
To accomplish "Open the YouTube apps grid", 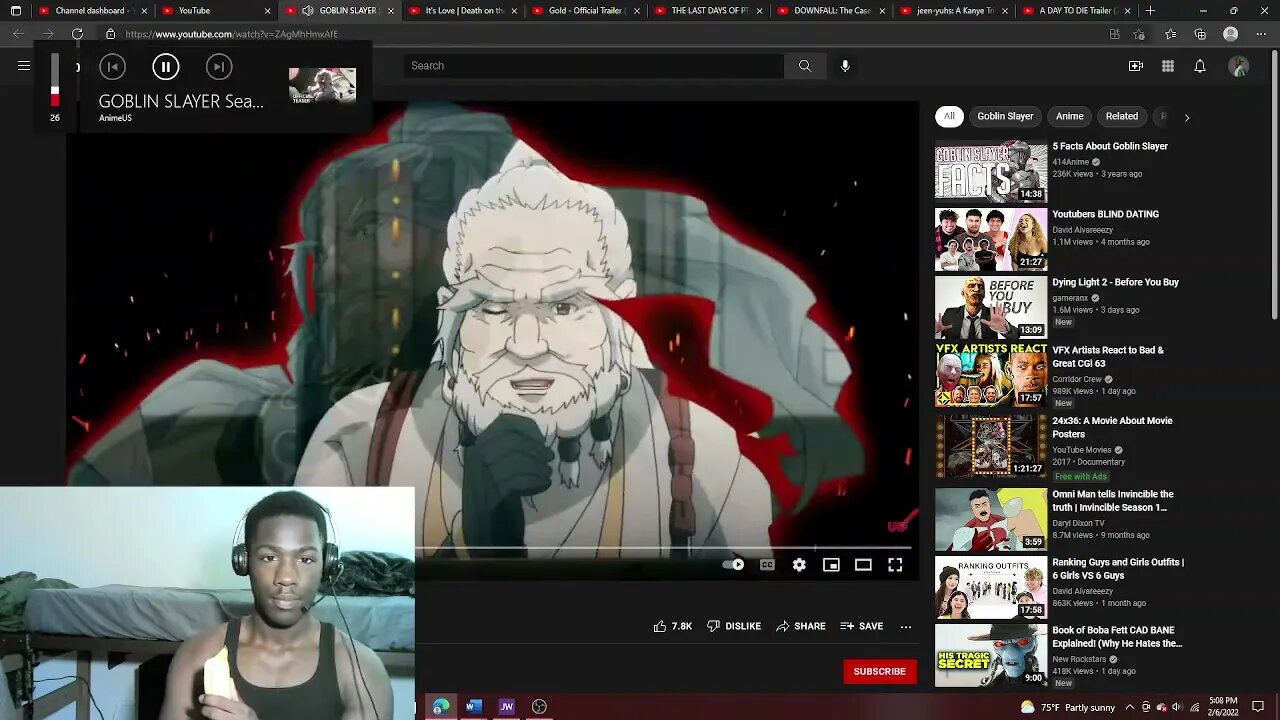I will (1168, 66).
